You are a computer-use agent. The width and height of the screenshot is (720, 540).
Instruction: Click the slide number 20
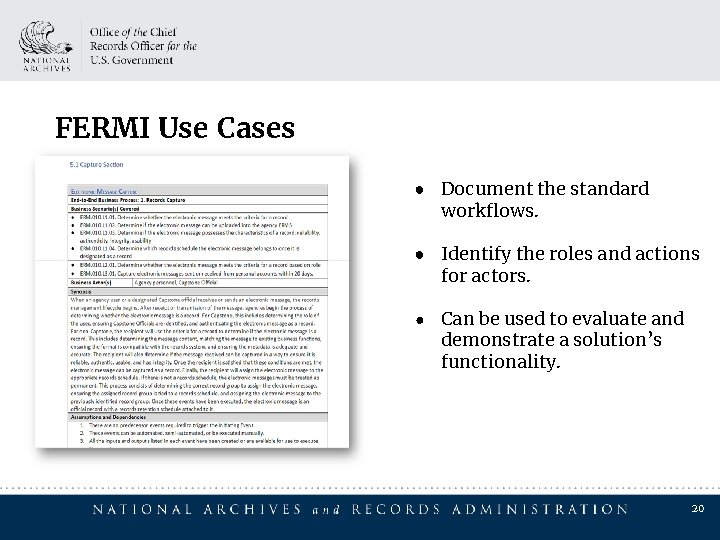[x=698, y=508]
